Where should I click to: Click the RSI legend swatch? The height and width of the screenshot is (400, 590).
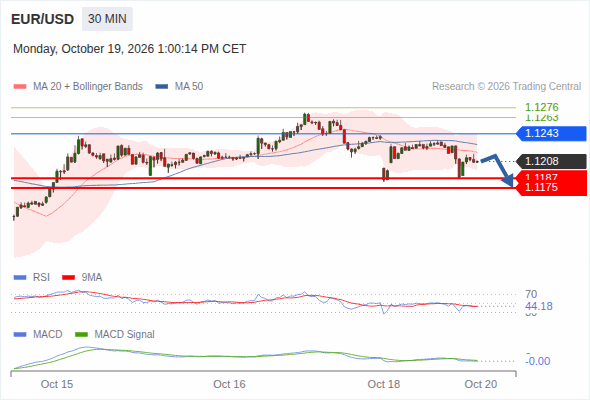click(20, 278)
